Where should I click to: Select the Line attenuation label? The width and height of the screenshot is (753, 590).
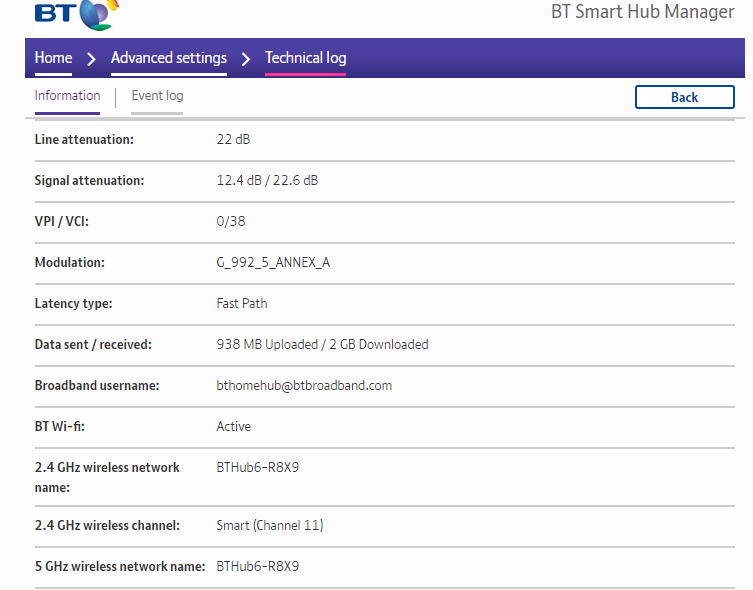84,139
